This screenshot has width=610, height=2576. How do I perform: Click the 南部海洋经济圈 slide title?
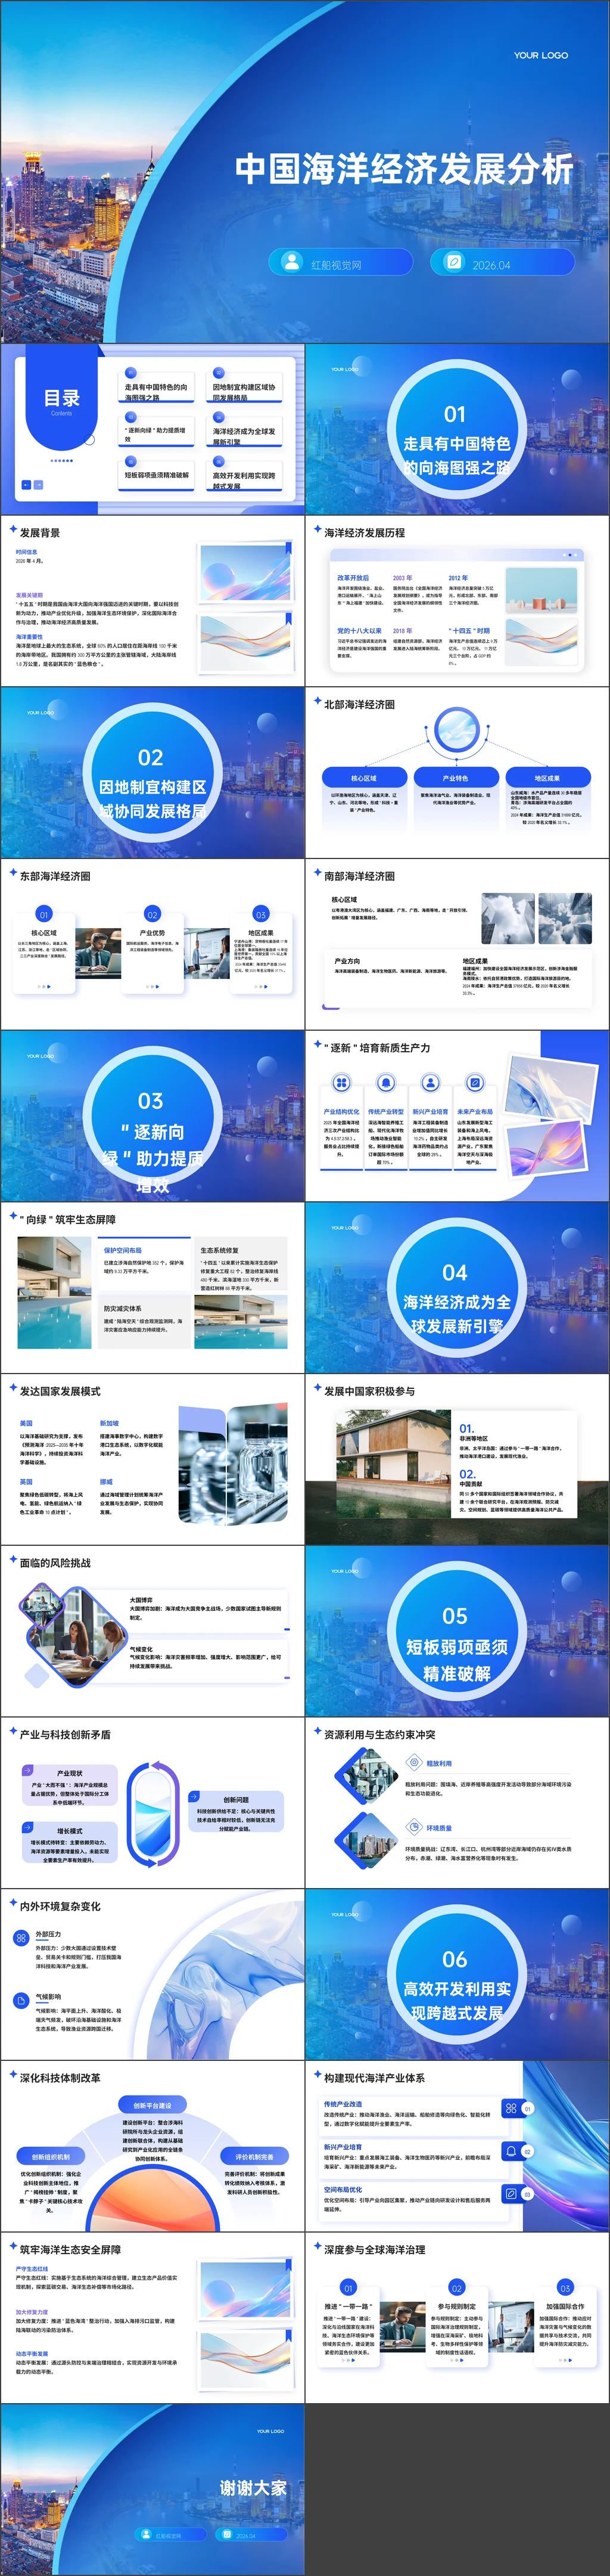pyautogui.click(x=359, y=876)
